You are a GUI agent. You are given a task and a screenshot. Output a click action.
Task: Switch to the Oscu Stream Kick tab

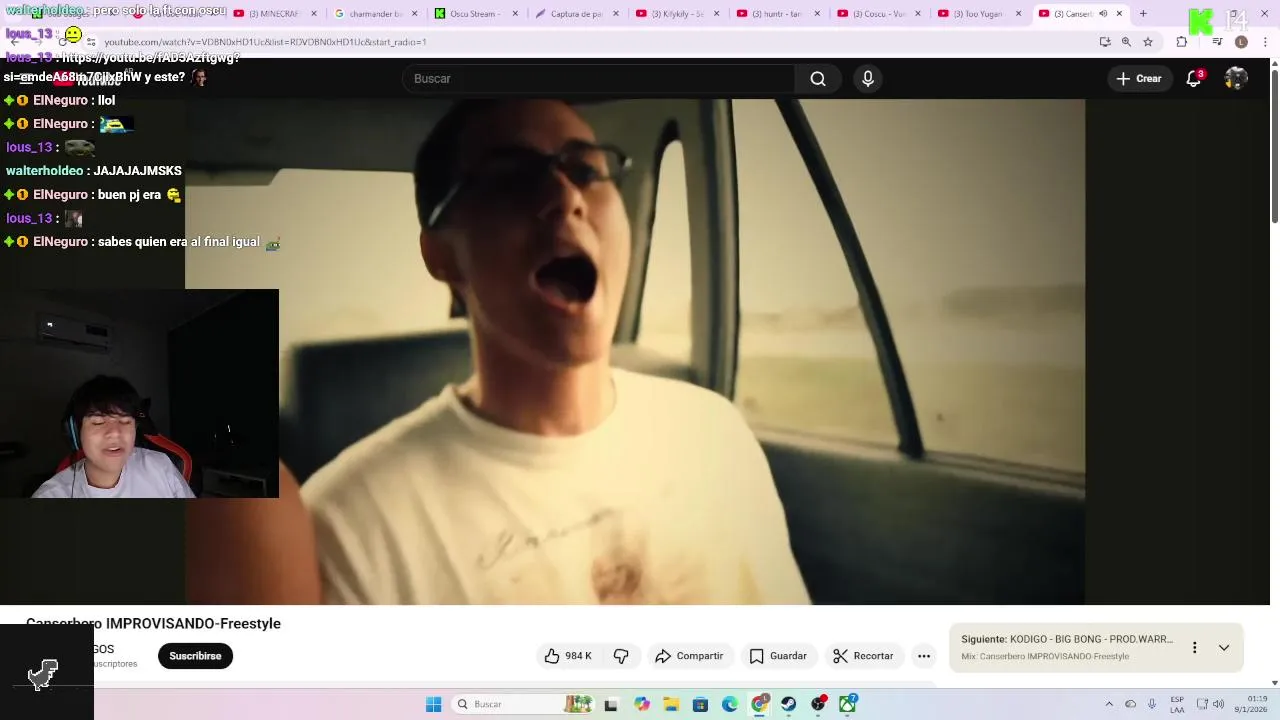coord(476,14)
